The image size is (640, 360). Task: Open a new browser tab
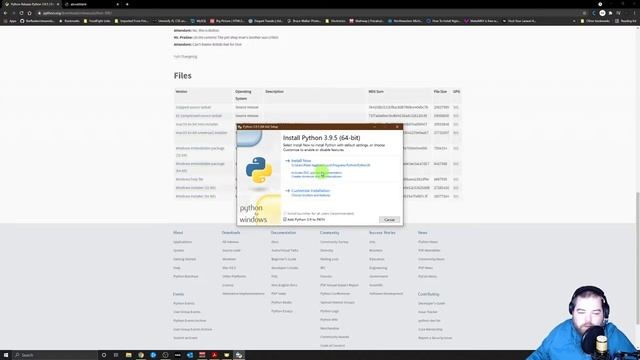click(x=127, y=4)
